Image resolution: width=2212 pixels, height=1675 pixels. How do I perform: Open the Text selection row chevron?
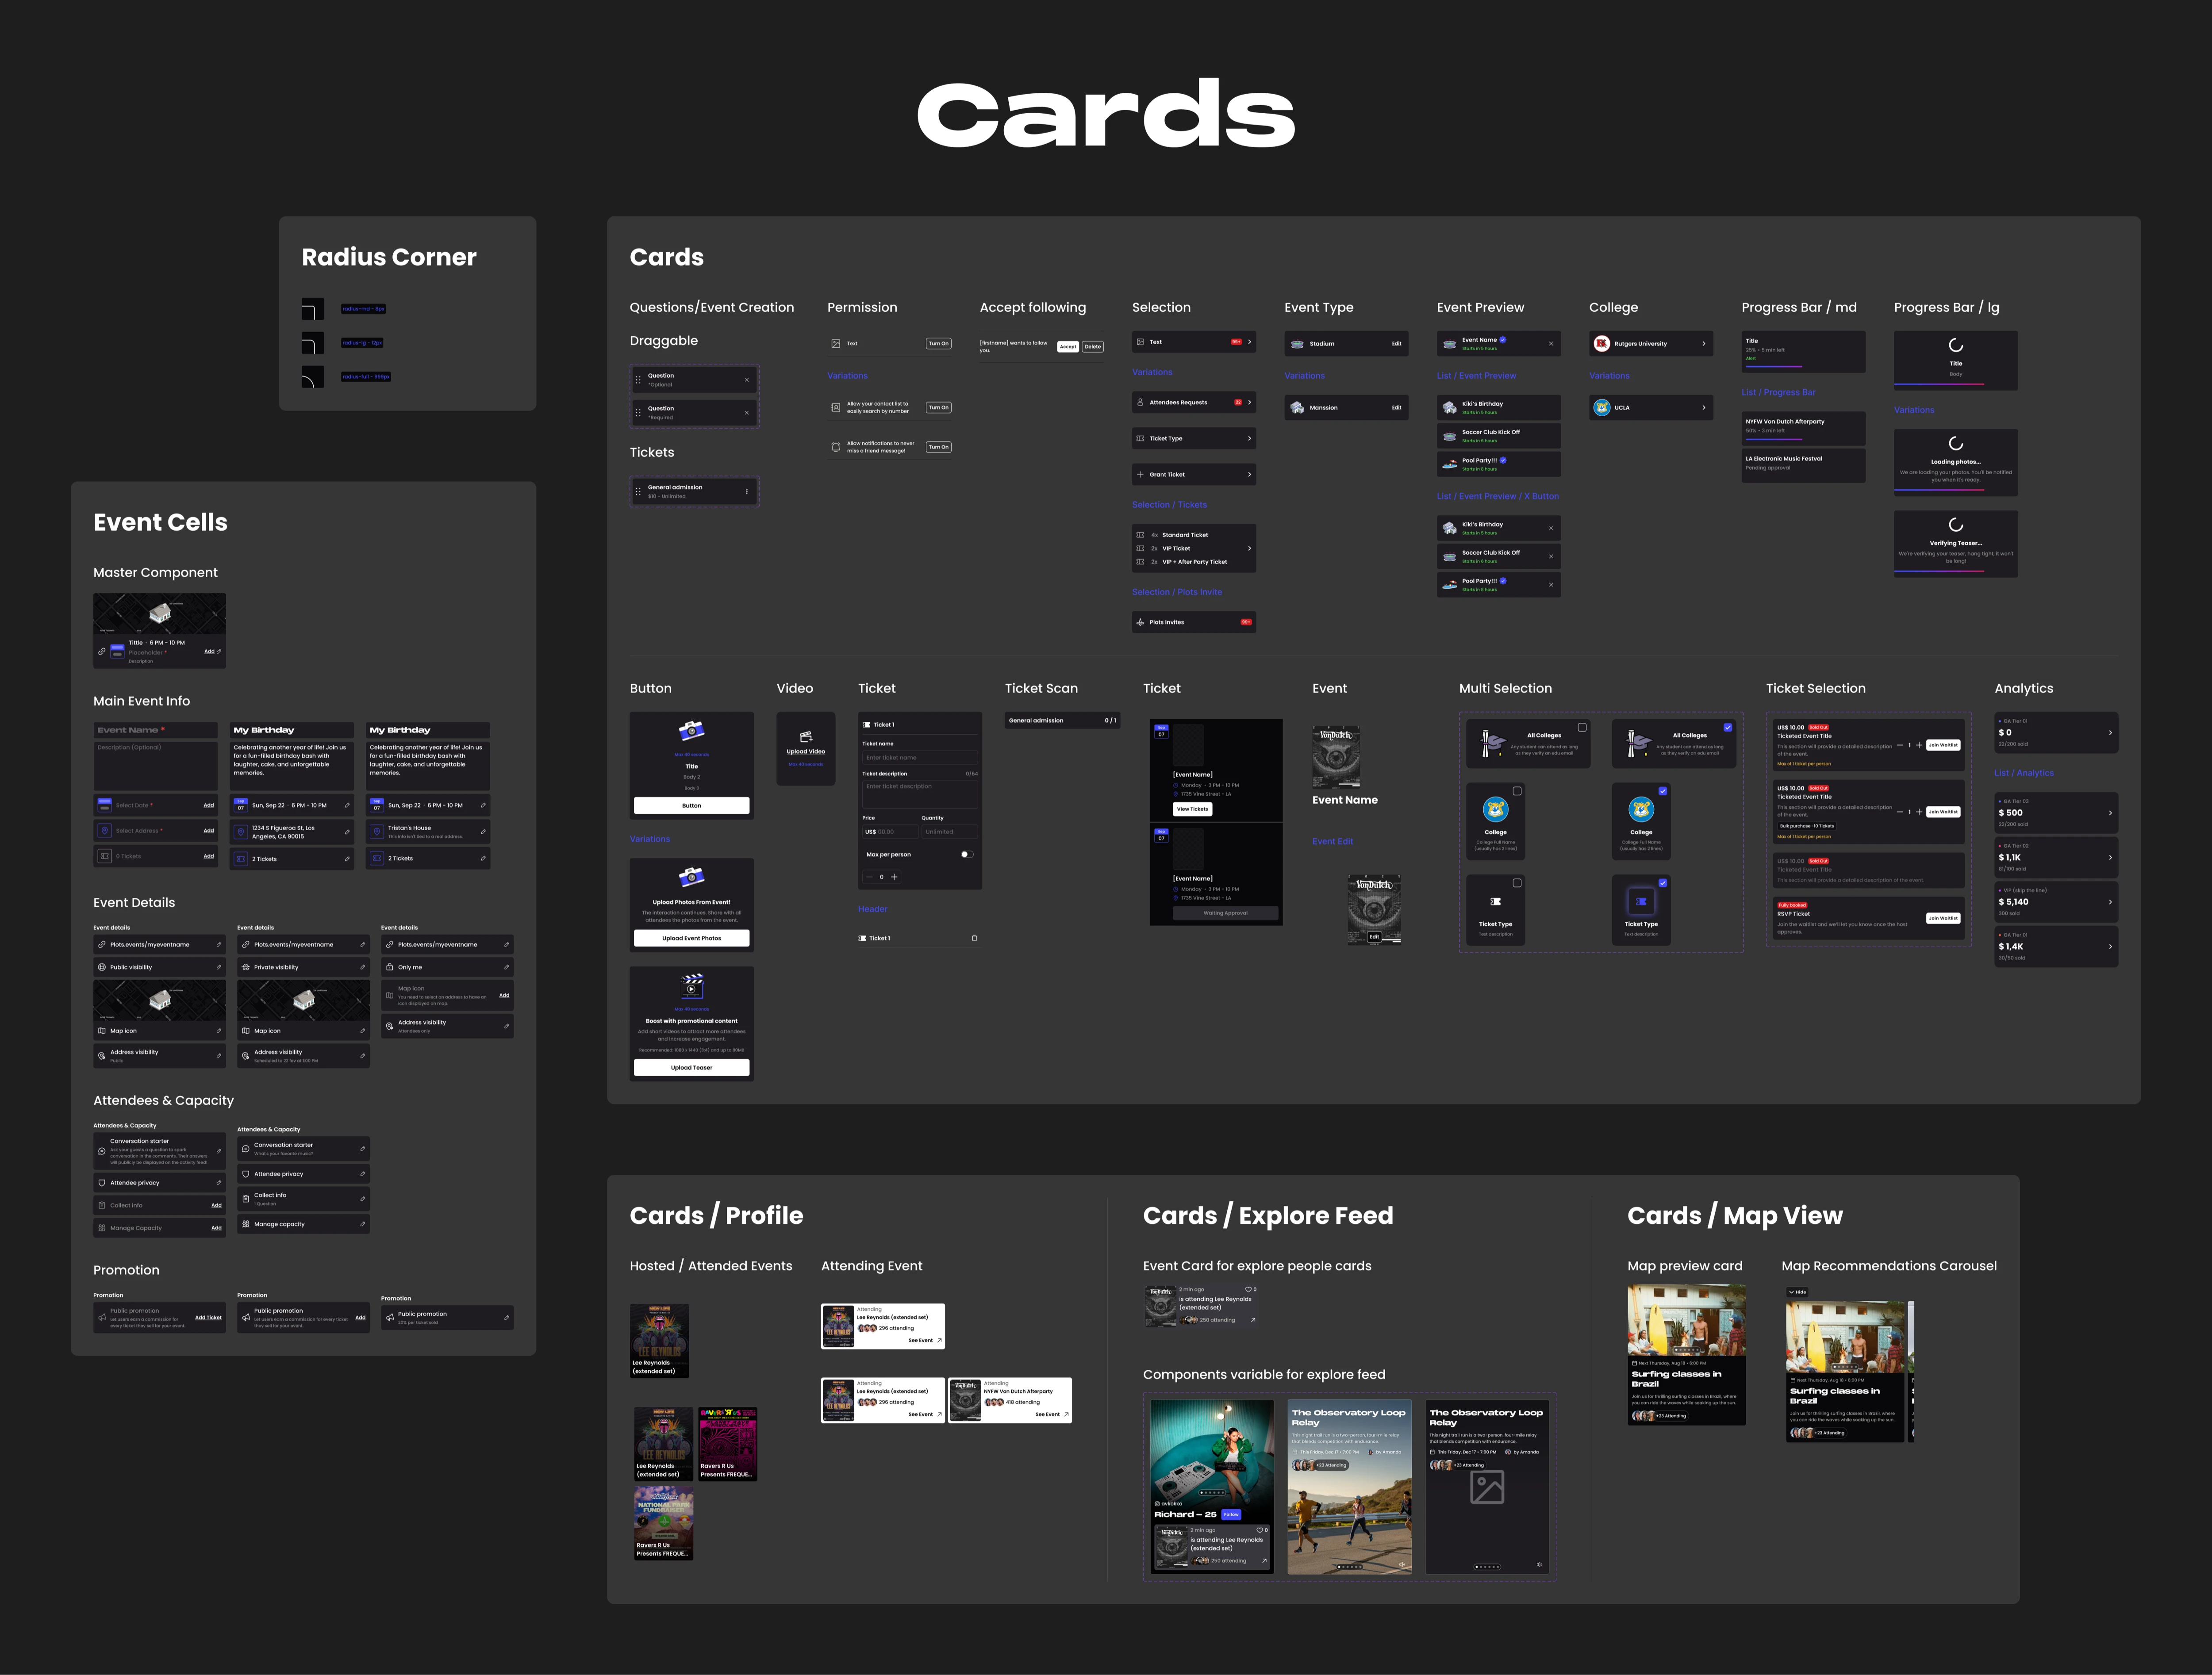point(1249,342)
